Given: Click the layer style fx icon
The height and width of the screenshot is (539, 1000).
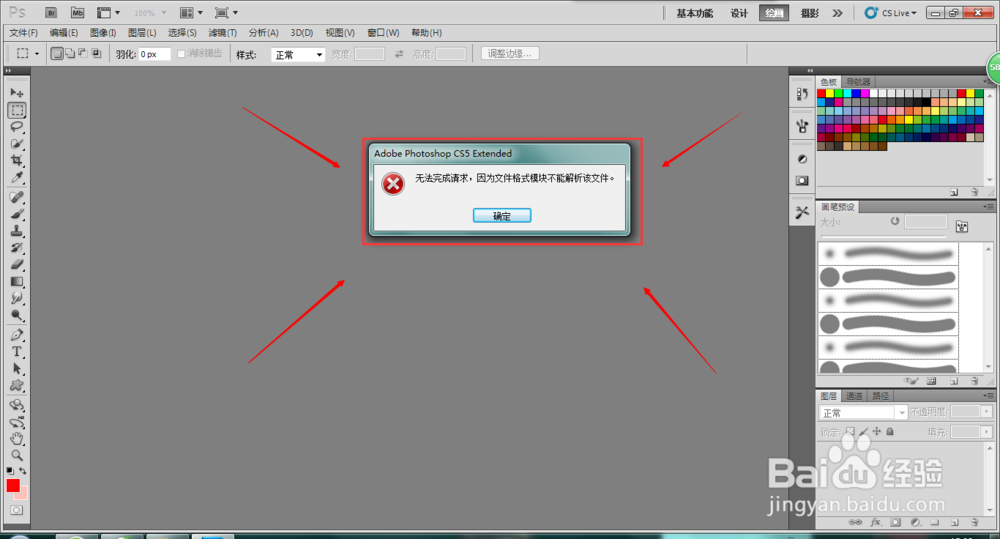Looking at the screenshot, I should [876, 522].
